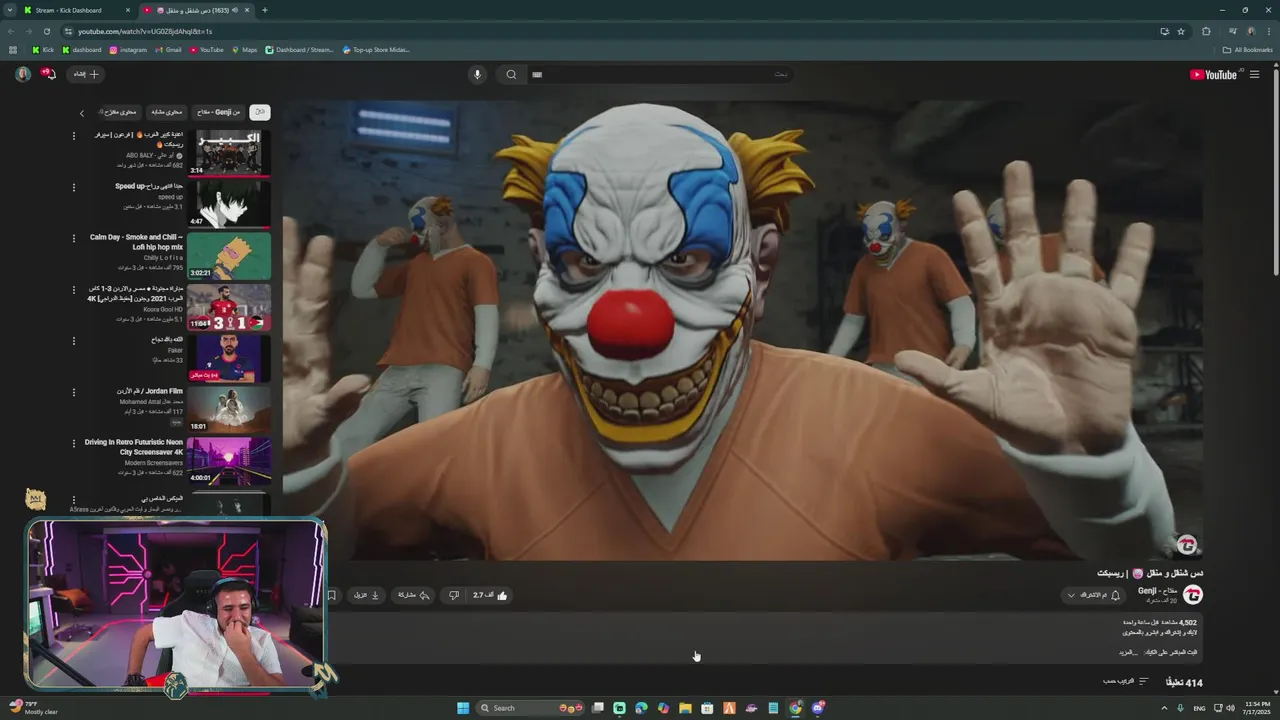
Task: Save video with bookmark icon
Action: [332, 596]
